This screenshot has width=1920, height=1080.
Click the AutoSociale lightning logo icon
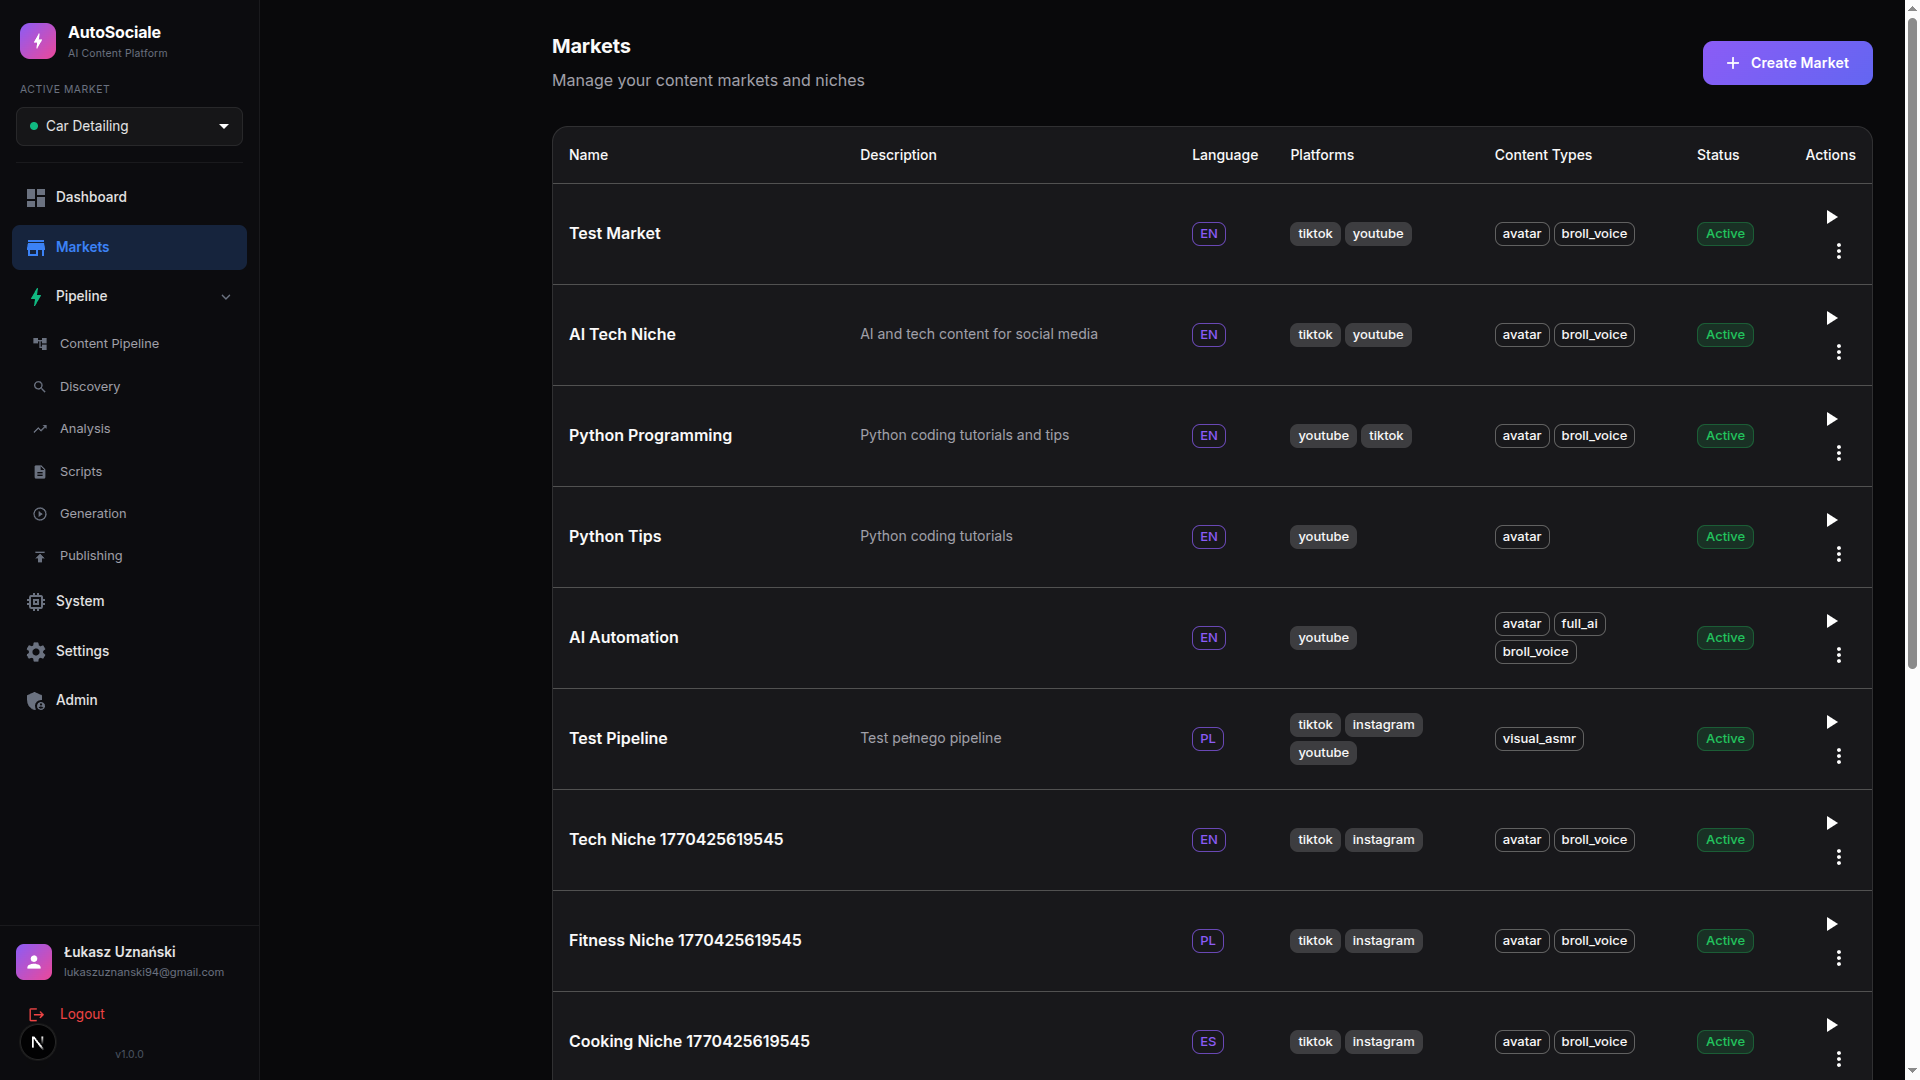point(38,41)
